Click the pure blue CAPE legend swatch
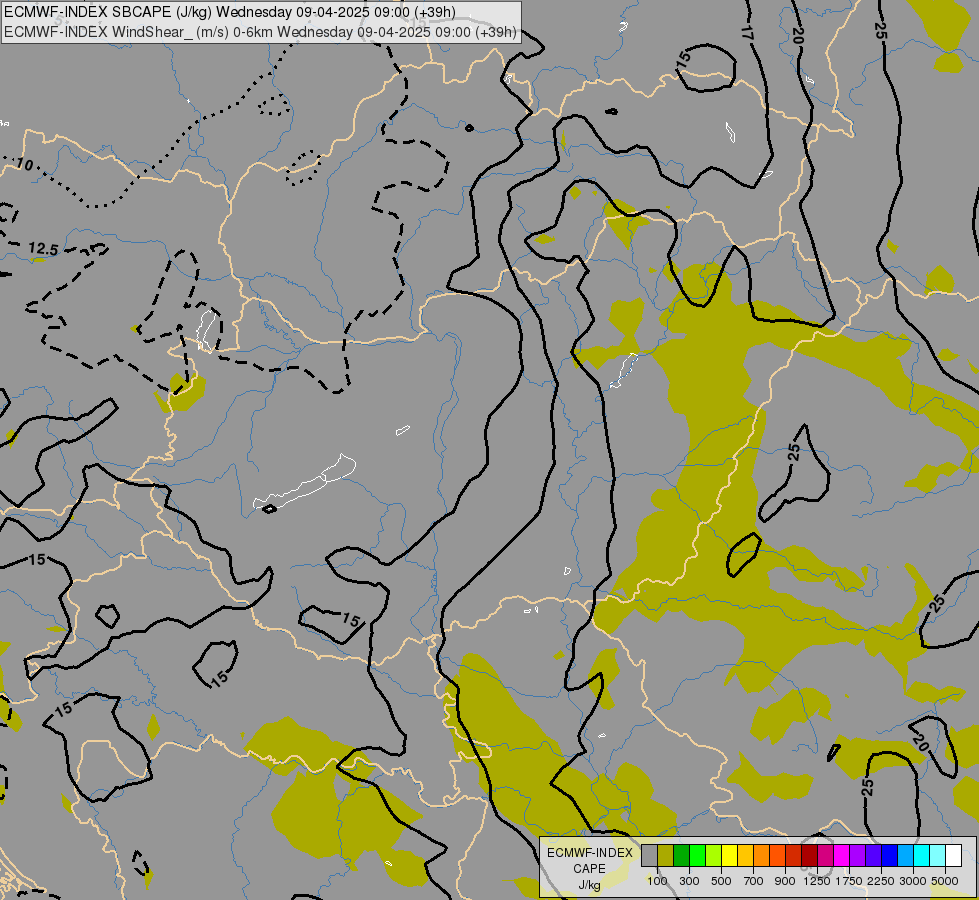Screen dimensions: 979x900 [x=890, y=856]
